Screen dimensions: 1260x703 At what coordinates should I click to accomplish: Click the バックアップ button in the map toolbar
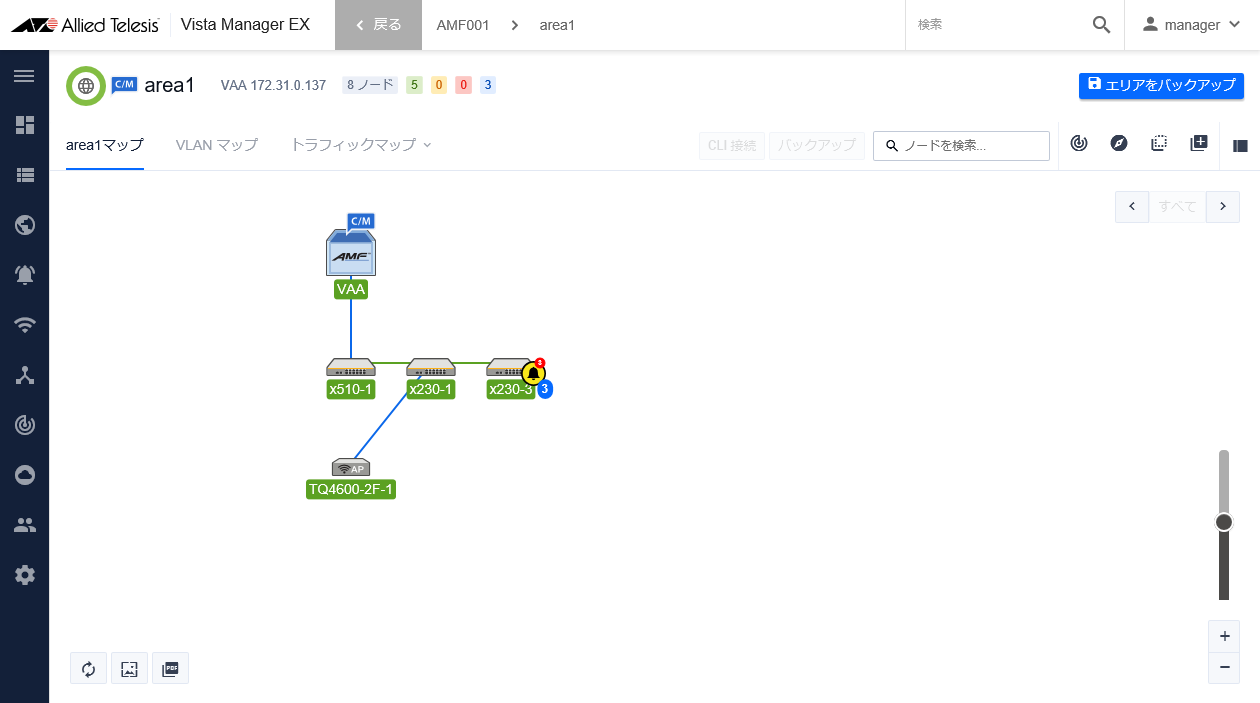[817, 145]
